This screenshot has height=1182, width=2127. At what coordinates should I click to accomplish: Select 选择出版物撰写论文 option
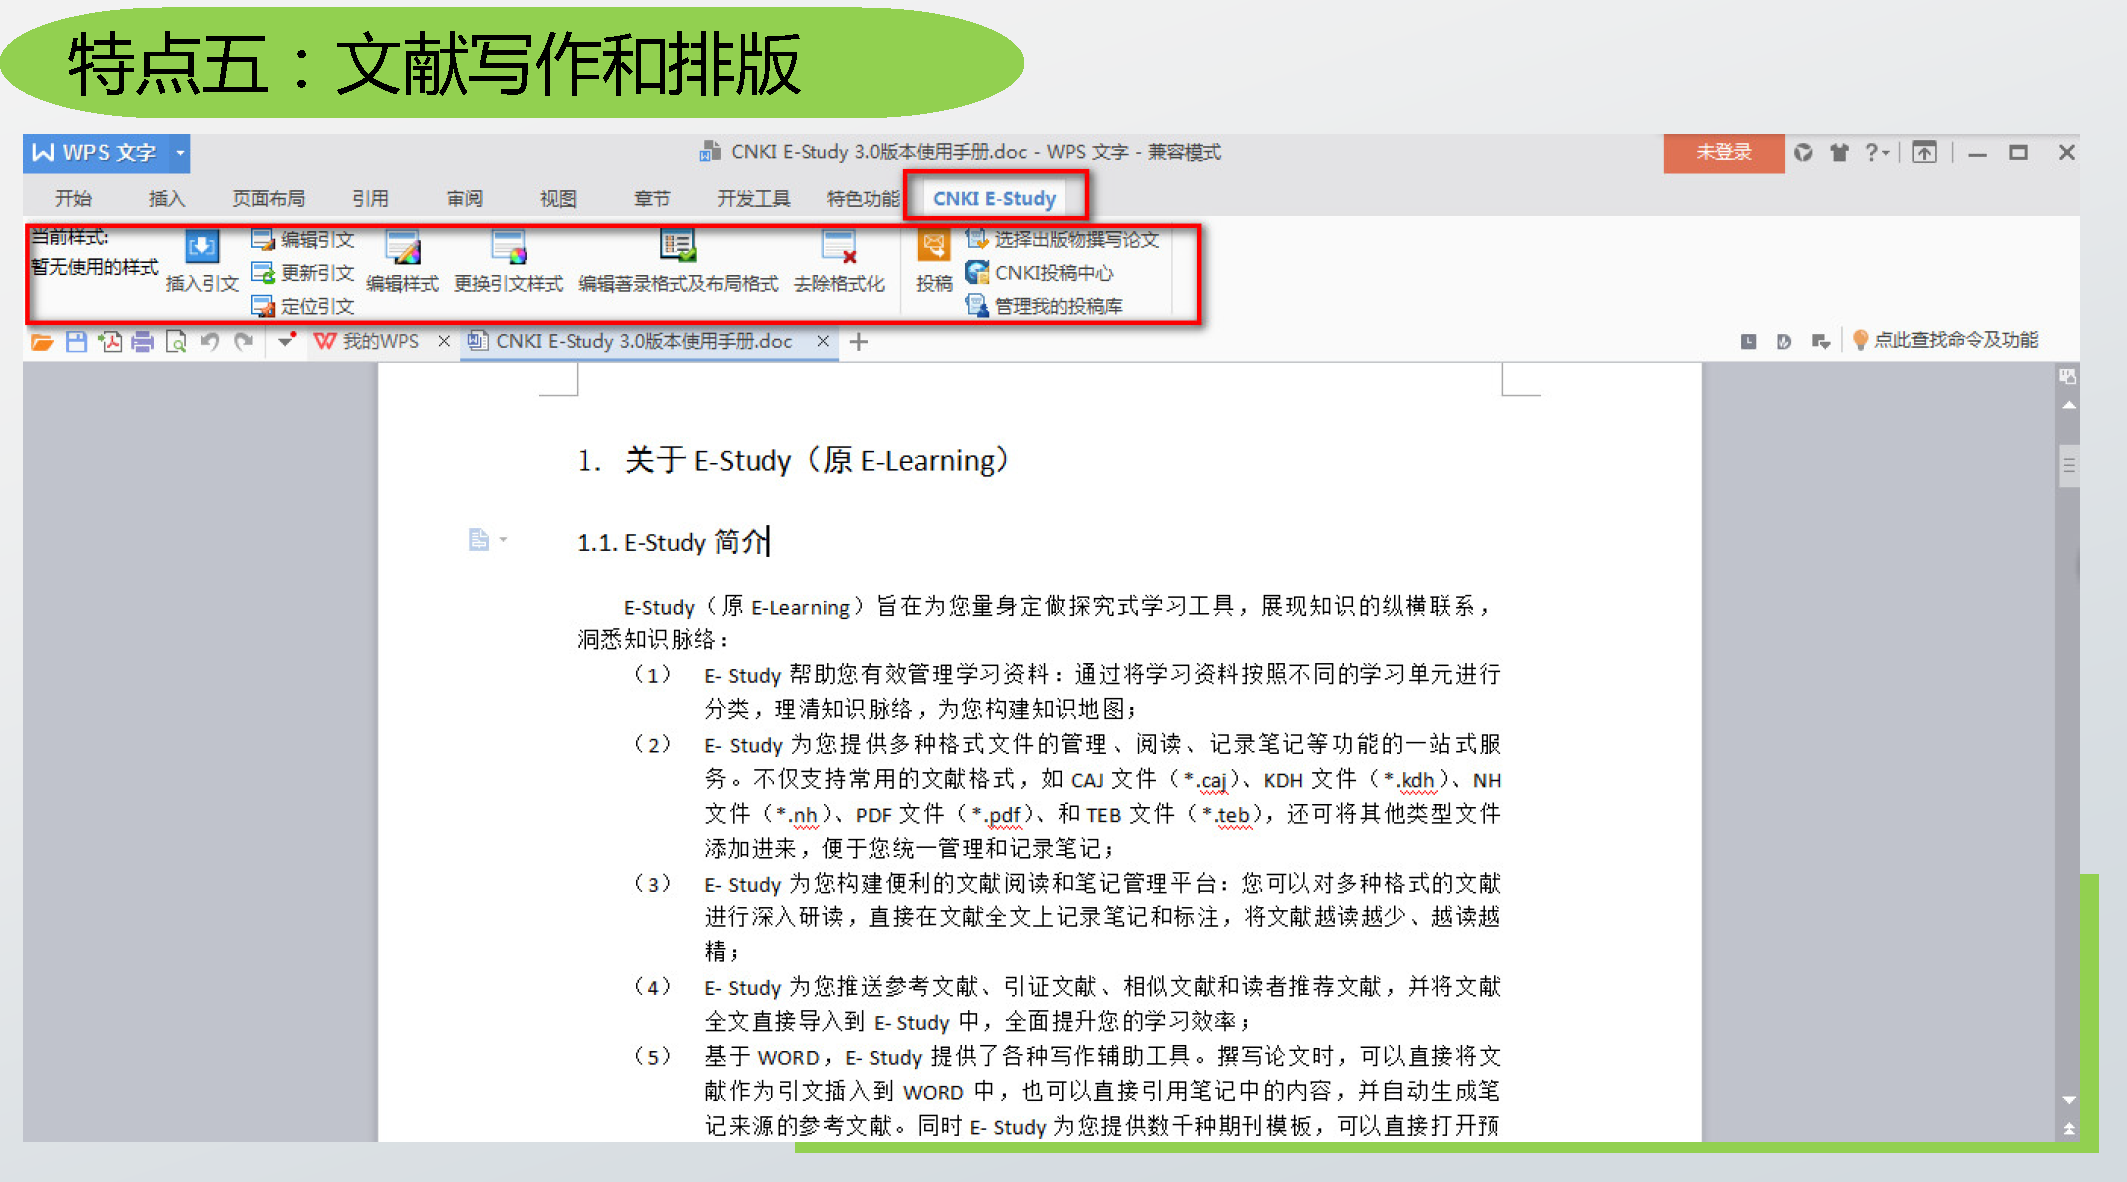click(x=1063, y=239)
